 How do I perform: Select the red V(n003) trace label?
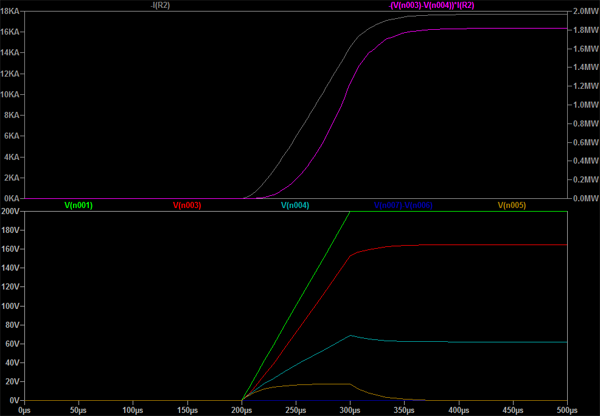(187, 206)
